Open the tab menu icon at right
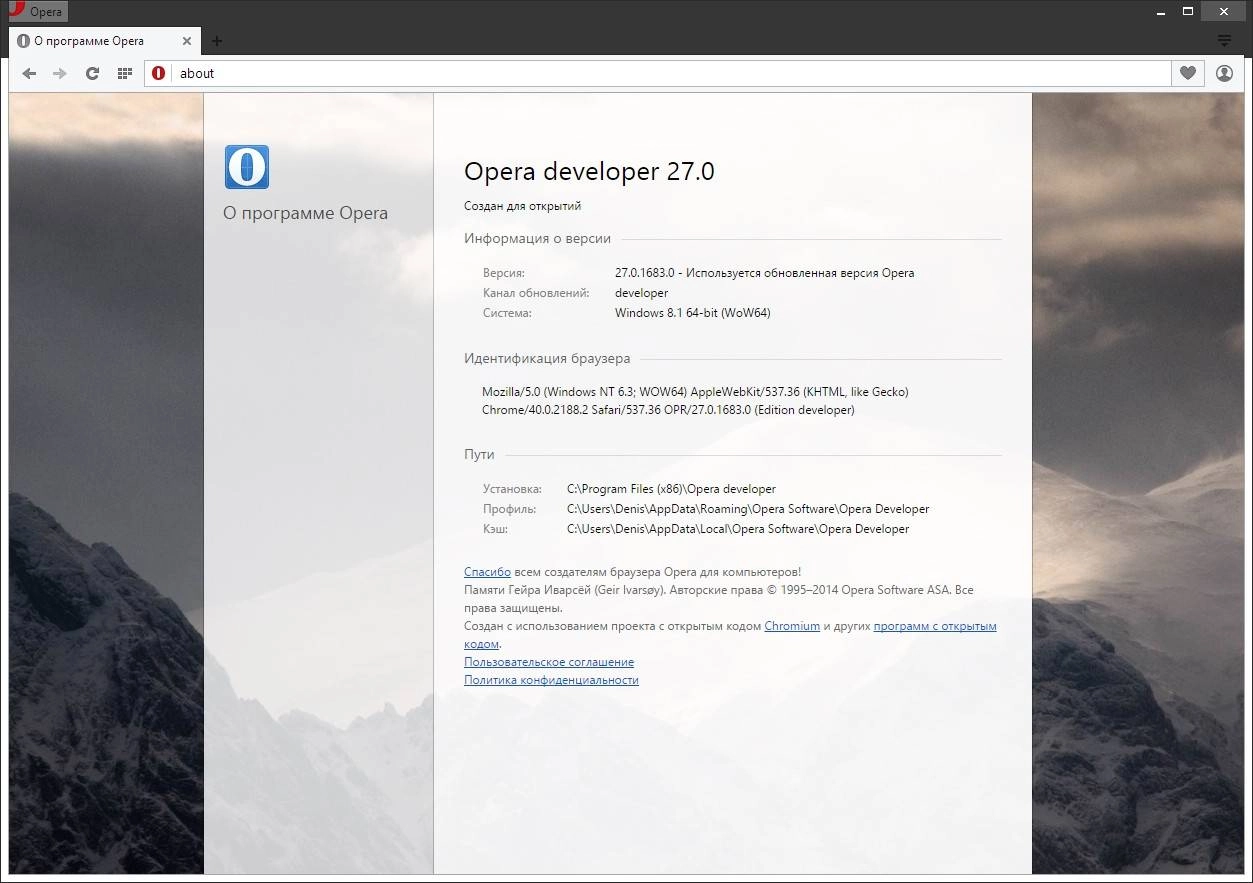The height and width of the screenshot is (883, 1253). click(x=1224, y=41)
